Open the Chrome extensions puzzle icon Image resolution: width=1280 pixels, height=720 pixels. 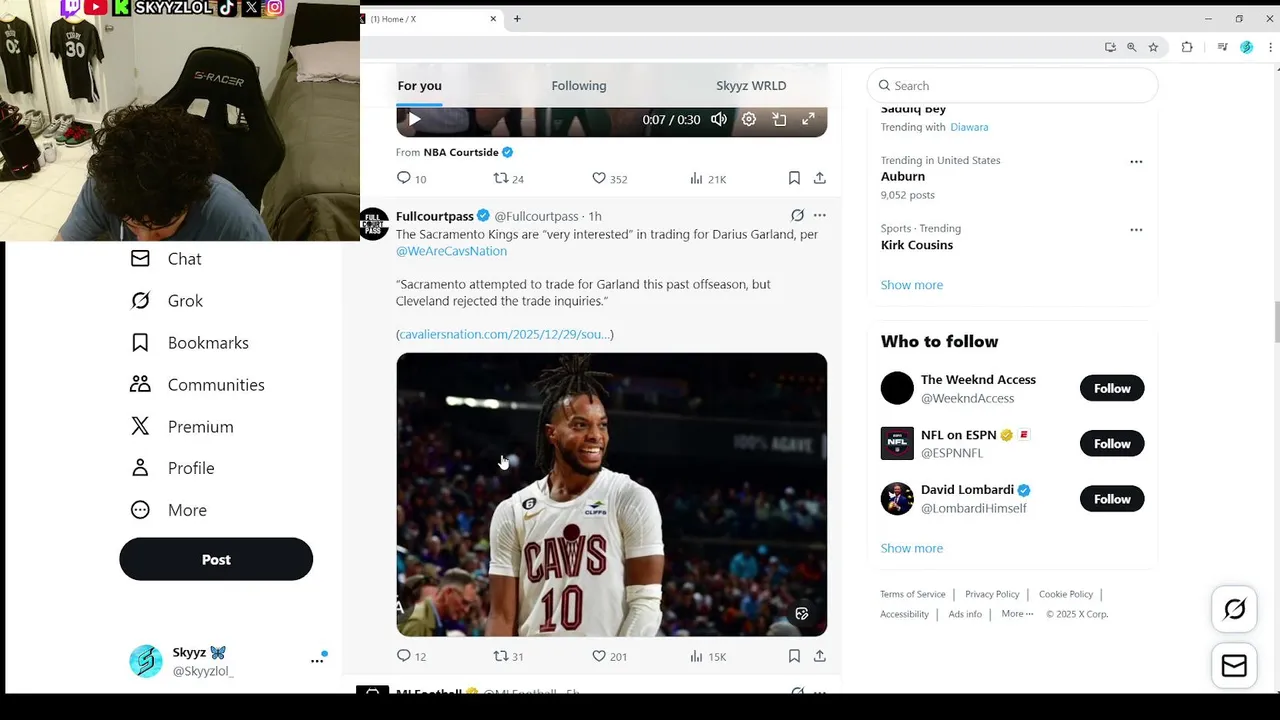click(1187, 47)
